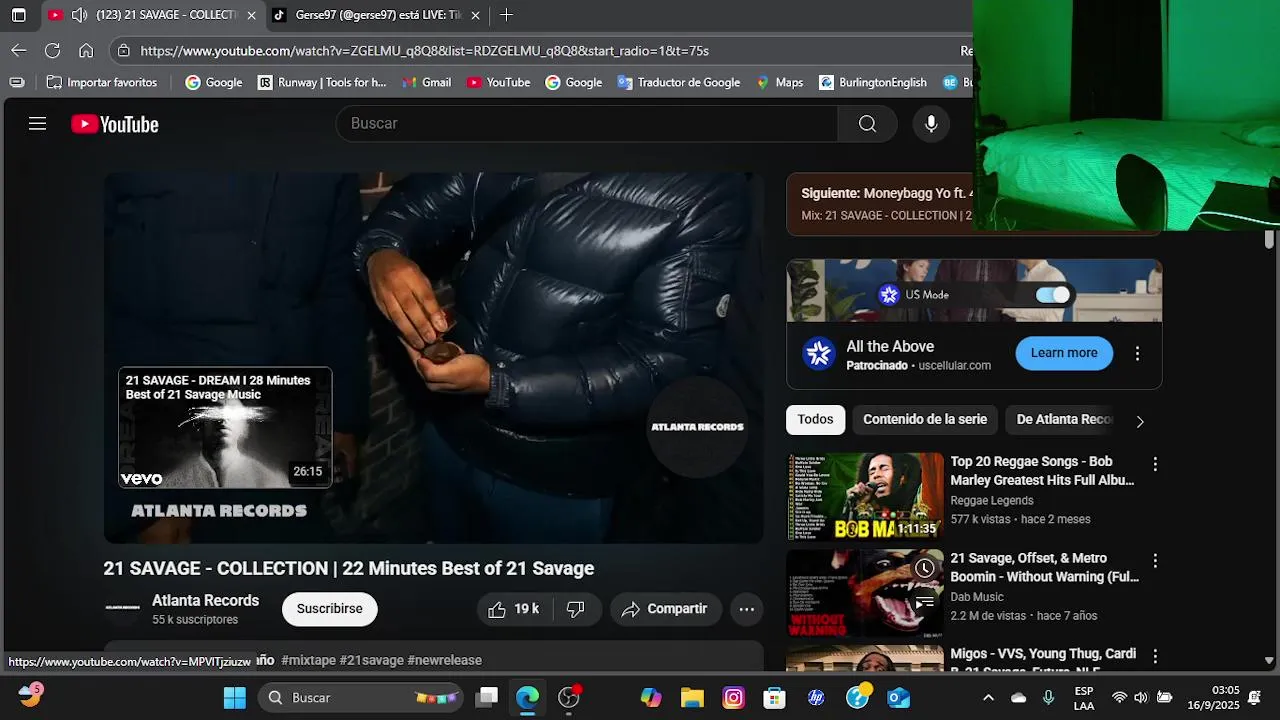Open Top 20 Reggae Songs Bob Marley thumbnail
The height and width of the screenshot is (720, 1280).
[x=865, y=497]
